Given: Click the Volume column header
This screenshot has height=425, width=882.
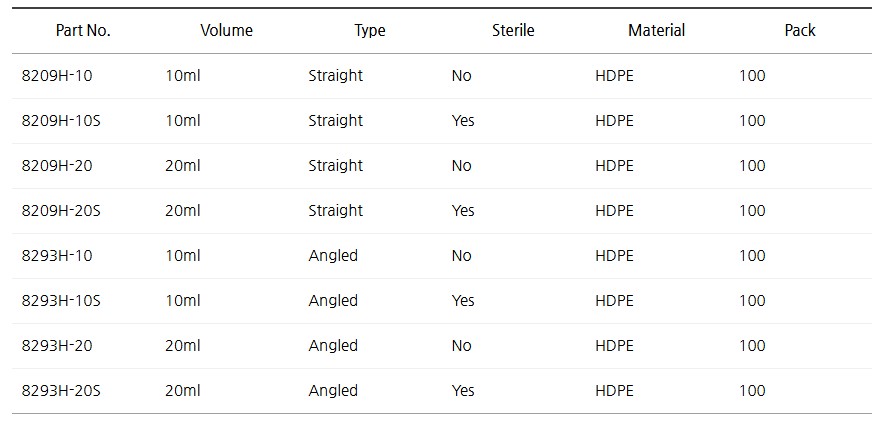Looking at the screenshot, I should (226, 31).
